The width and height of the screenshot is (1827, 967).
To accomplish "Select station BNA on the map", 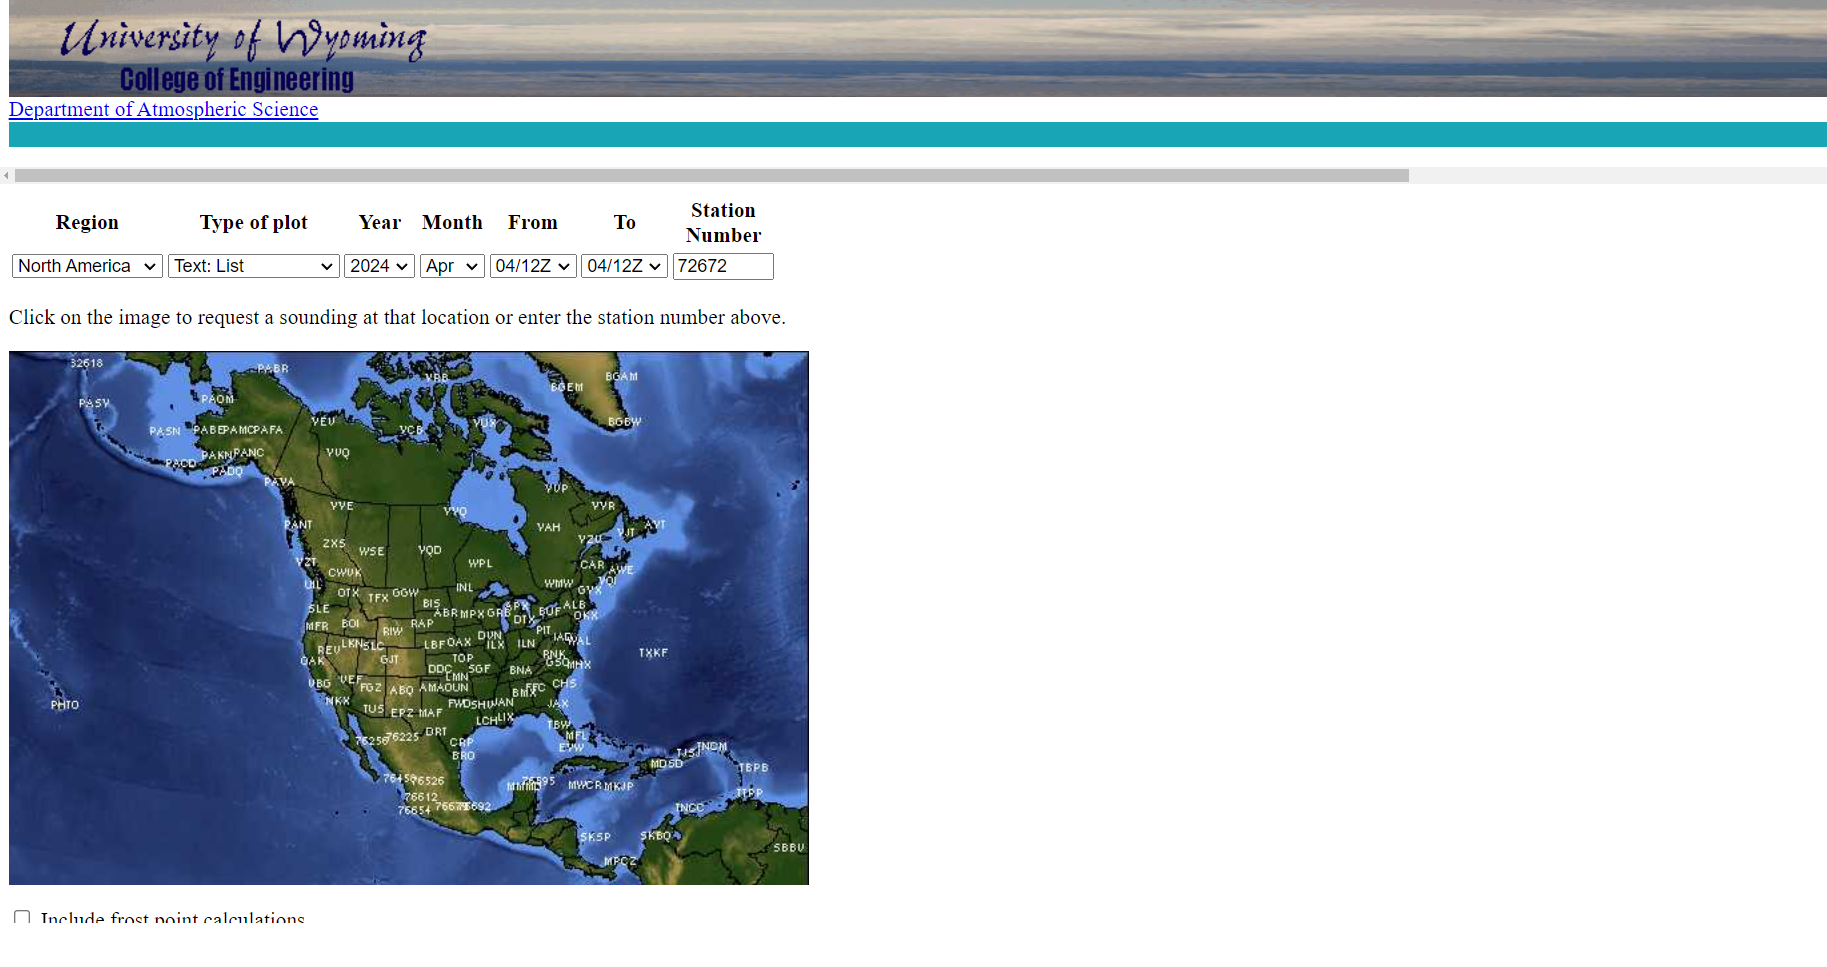I will click(520, 671).
